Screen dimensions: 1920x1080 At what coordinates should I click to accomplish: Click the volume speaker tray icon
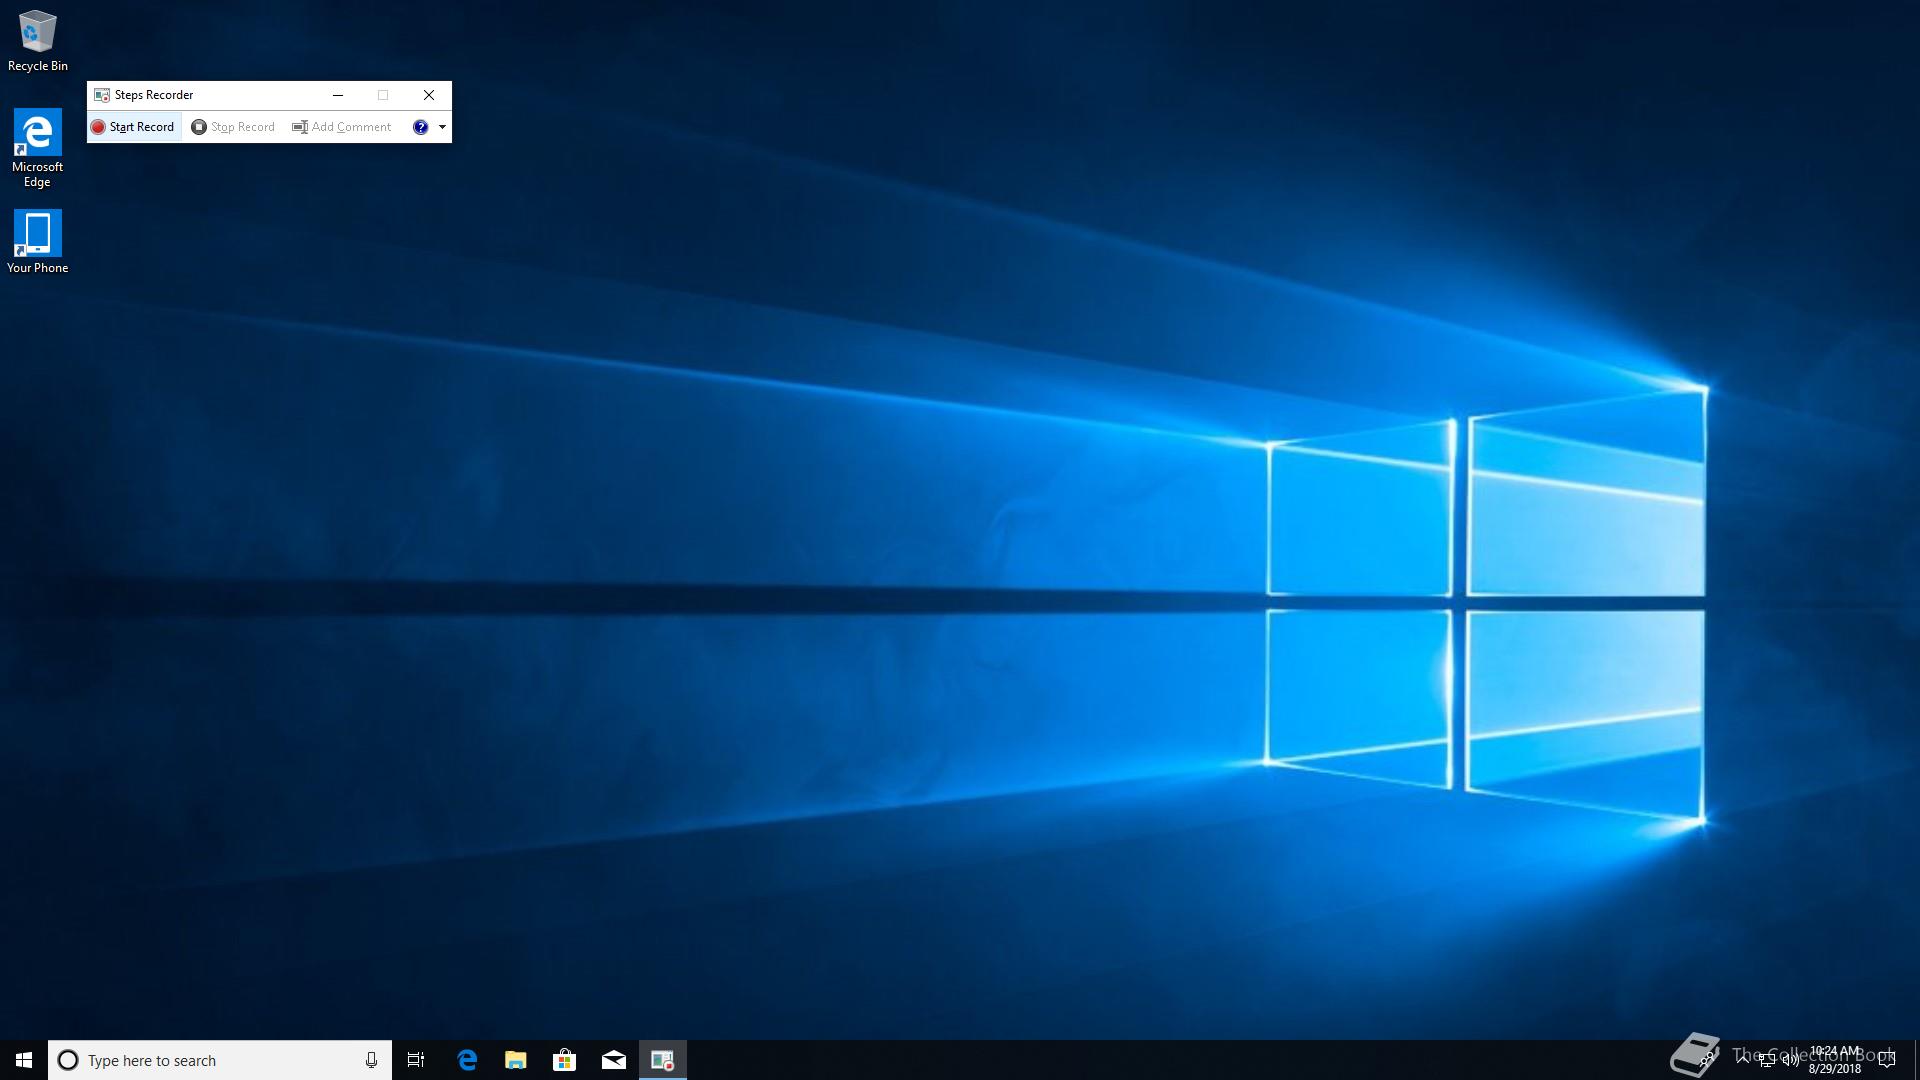1791,1060
